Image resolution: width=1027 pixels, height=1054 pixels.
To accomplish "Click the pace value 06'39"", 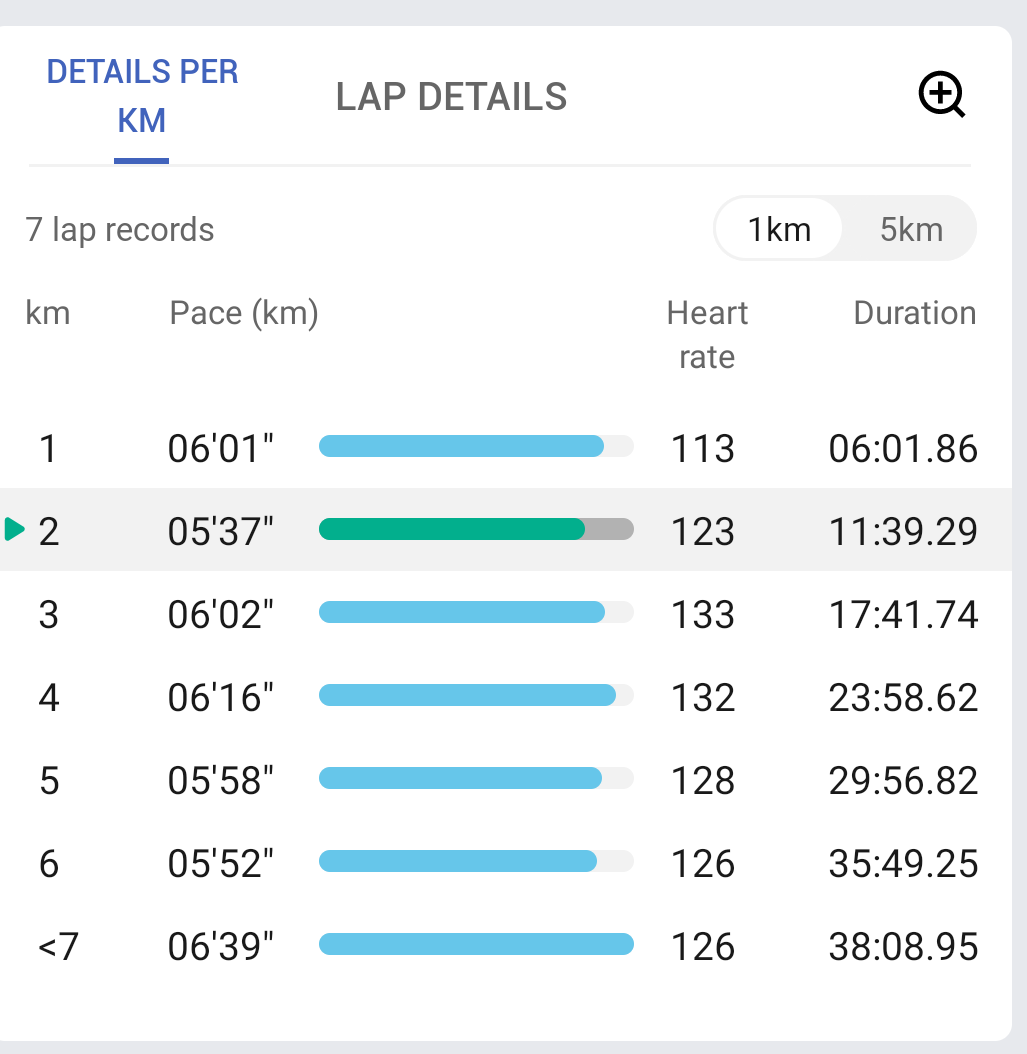I will tap(220, 946).
